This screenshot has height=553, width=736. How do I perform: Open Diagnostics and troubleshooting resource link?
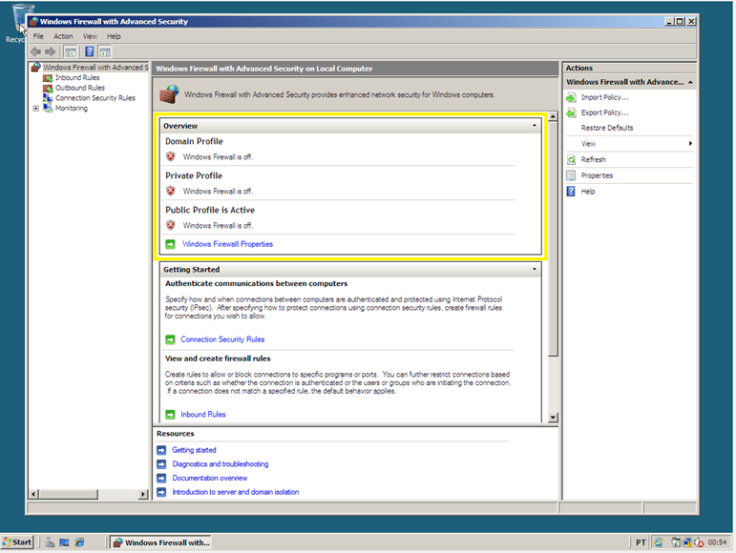220,464
